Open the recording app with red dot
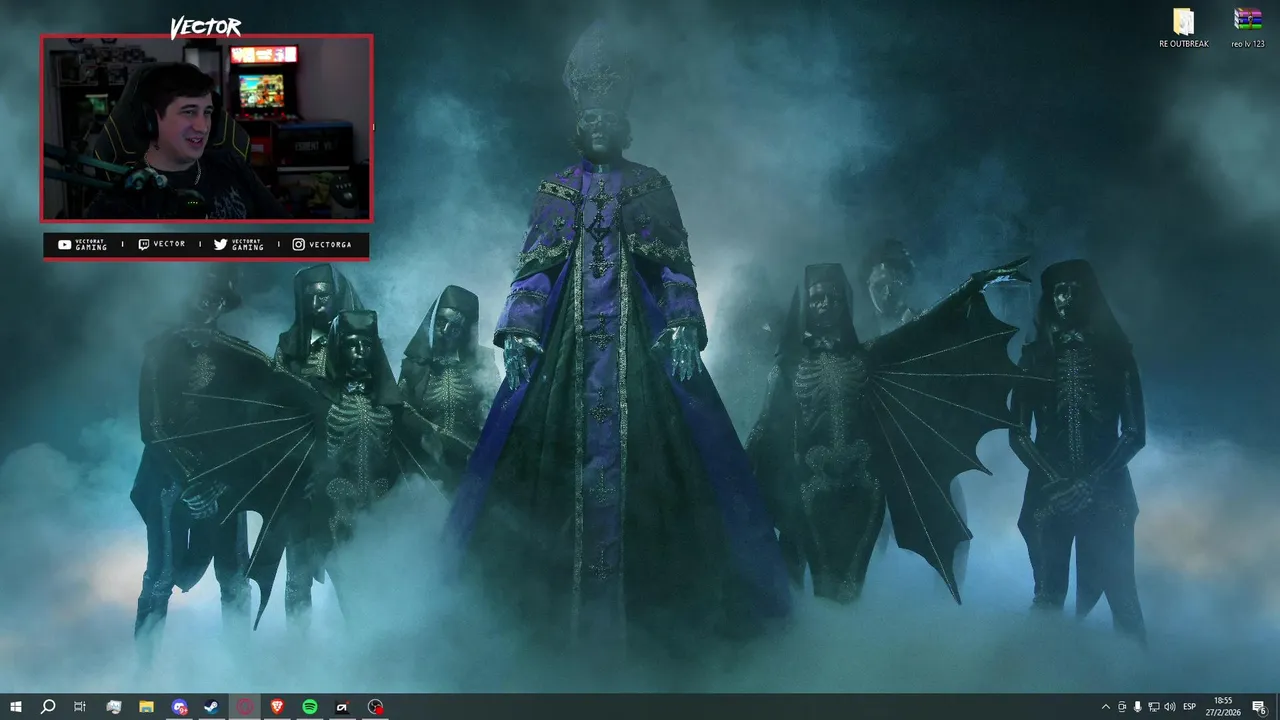1280x720 pixels. (375, 707)
